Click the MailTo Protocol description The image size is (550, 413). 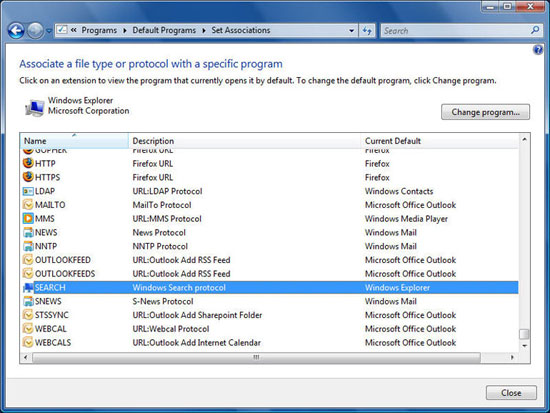[162, 205]
